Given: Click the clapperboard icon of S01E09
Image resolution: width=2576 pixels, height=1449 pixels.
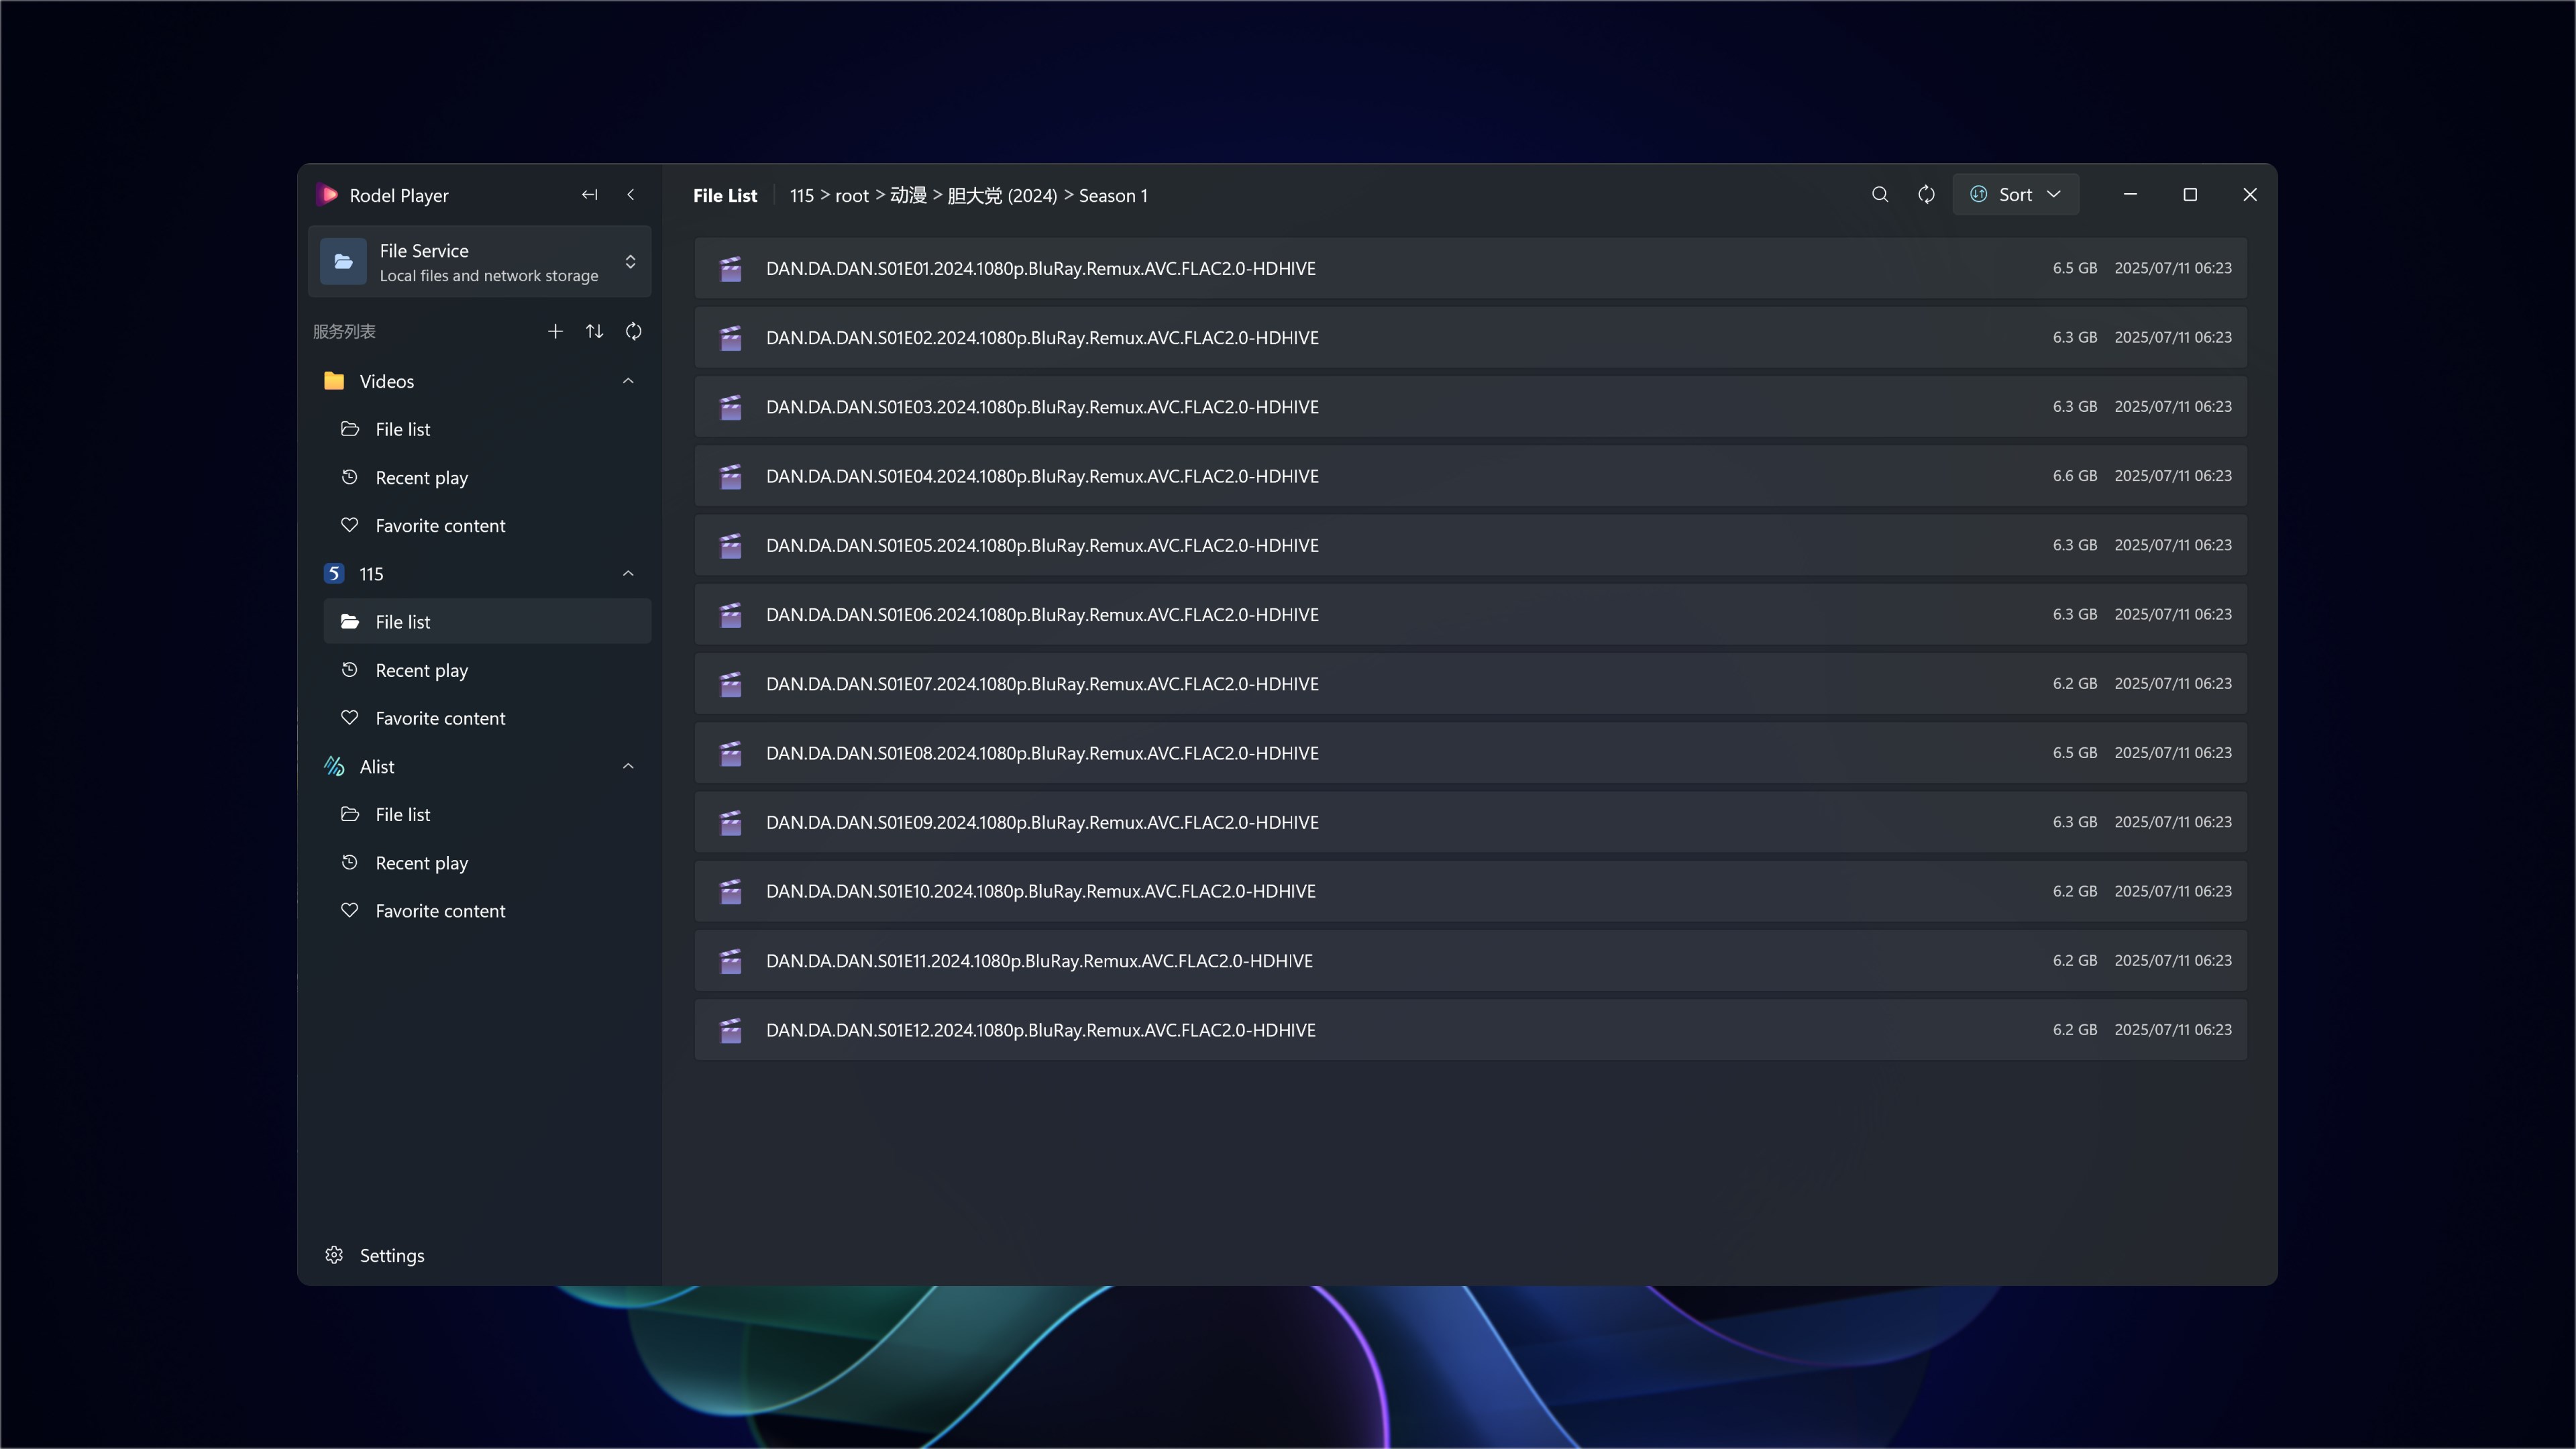Looking at the screenshot, I should pos(731,822).
